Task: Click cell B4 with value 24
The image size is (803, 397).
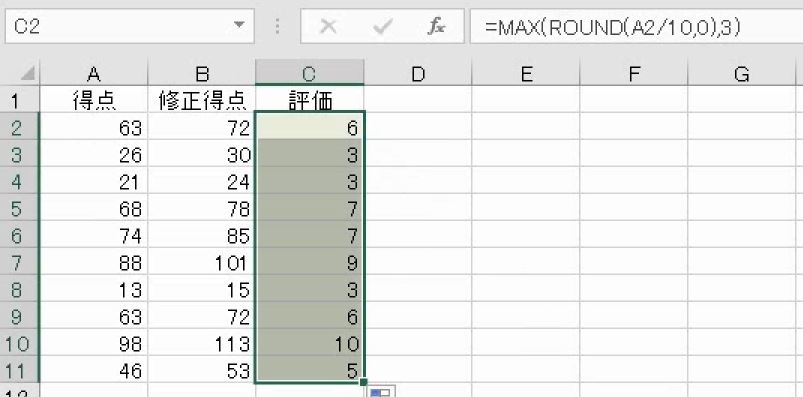Action: click(x=202, y=181)
